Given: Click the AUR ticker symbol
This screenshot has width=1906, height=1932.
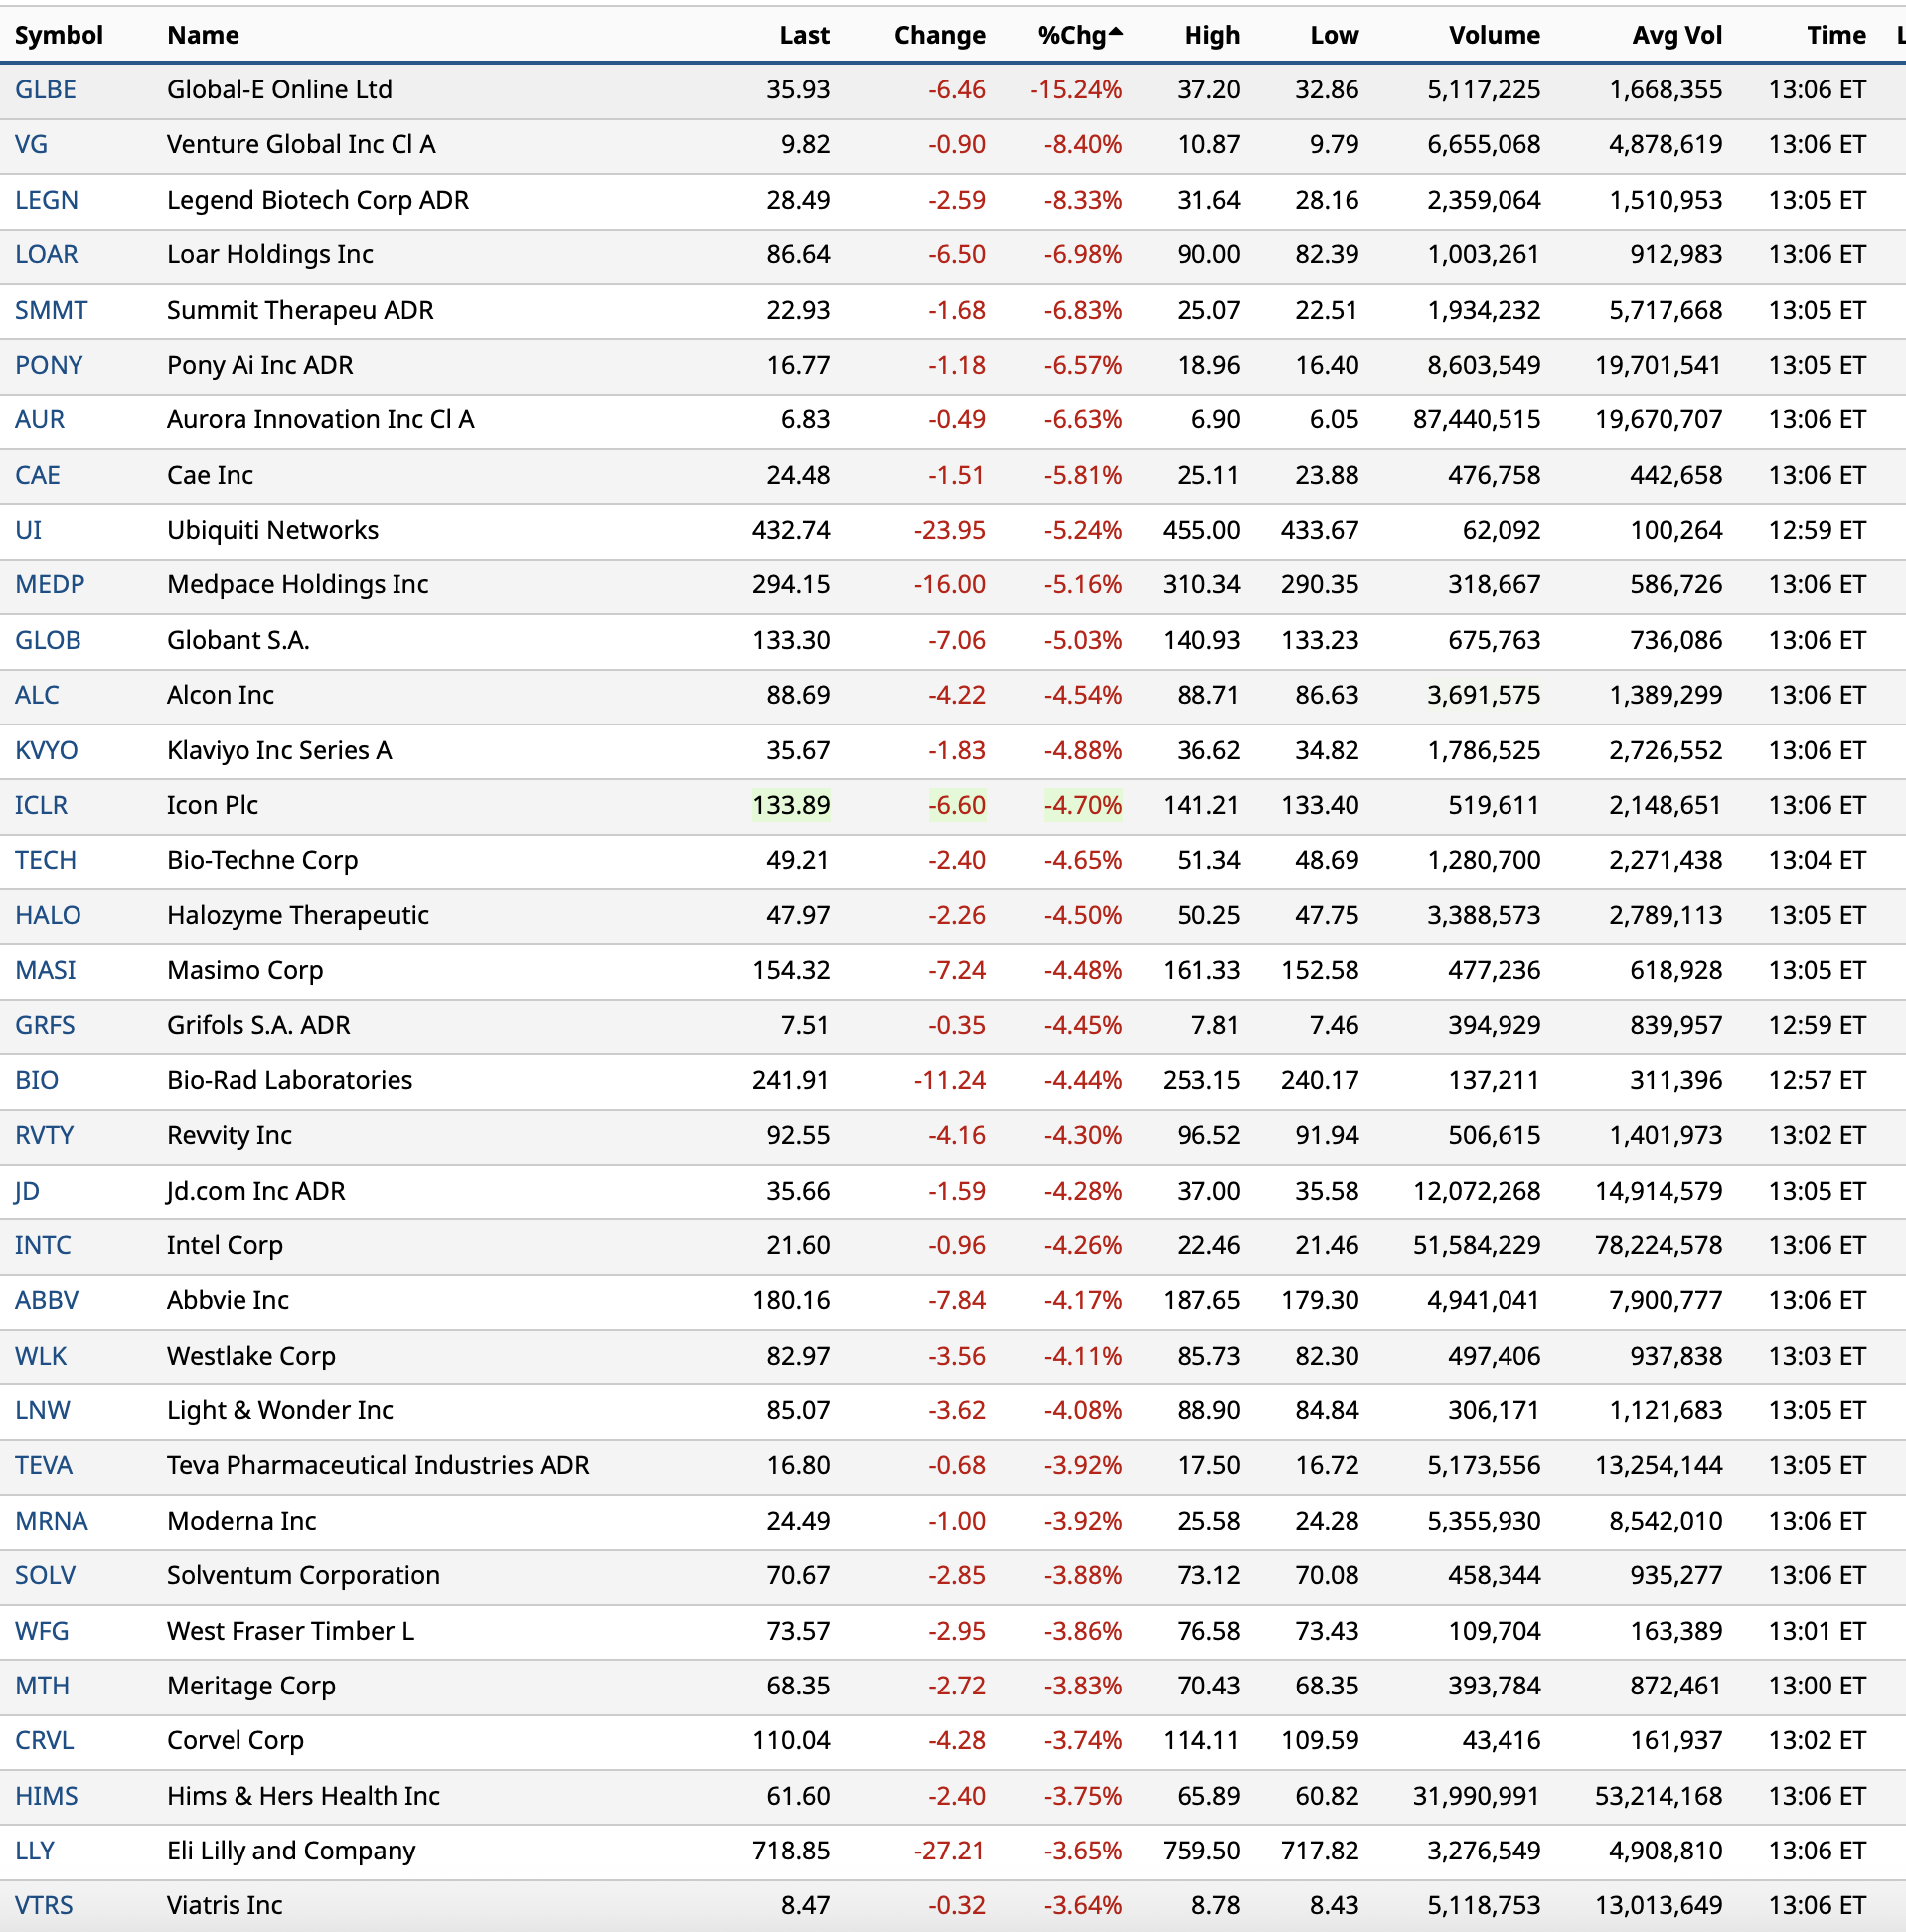Looking at the screenshot, I should pos(40,420).
